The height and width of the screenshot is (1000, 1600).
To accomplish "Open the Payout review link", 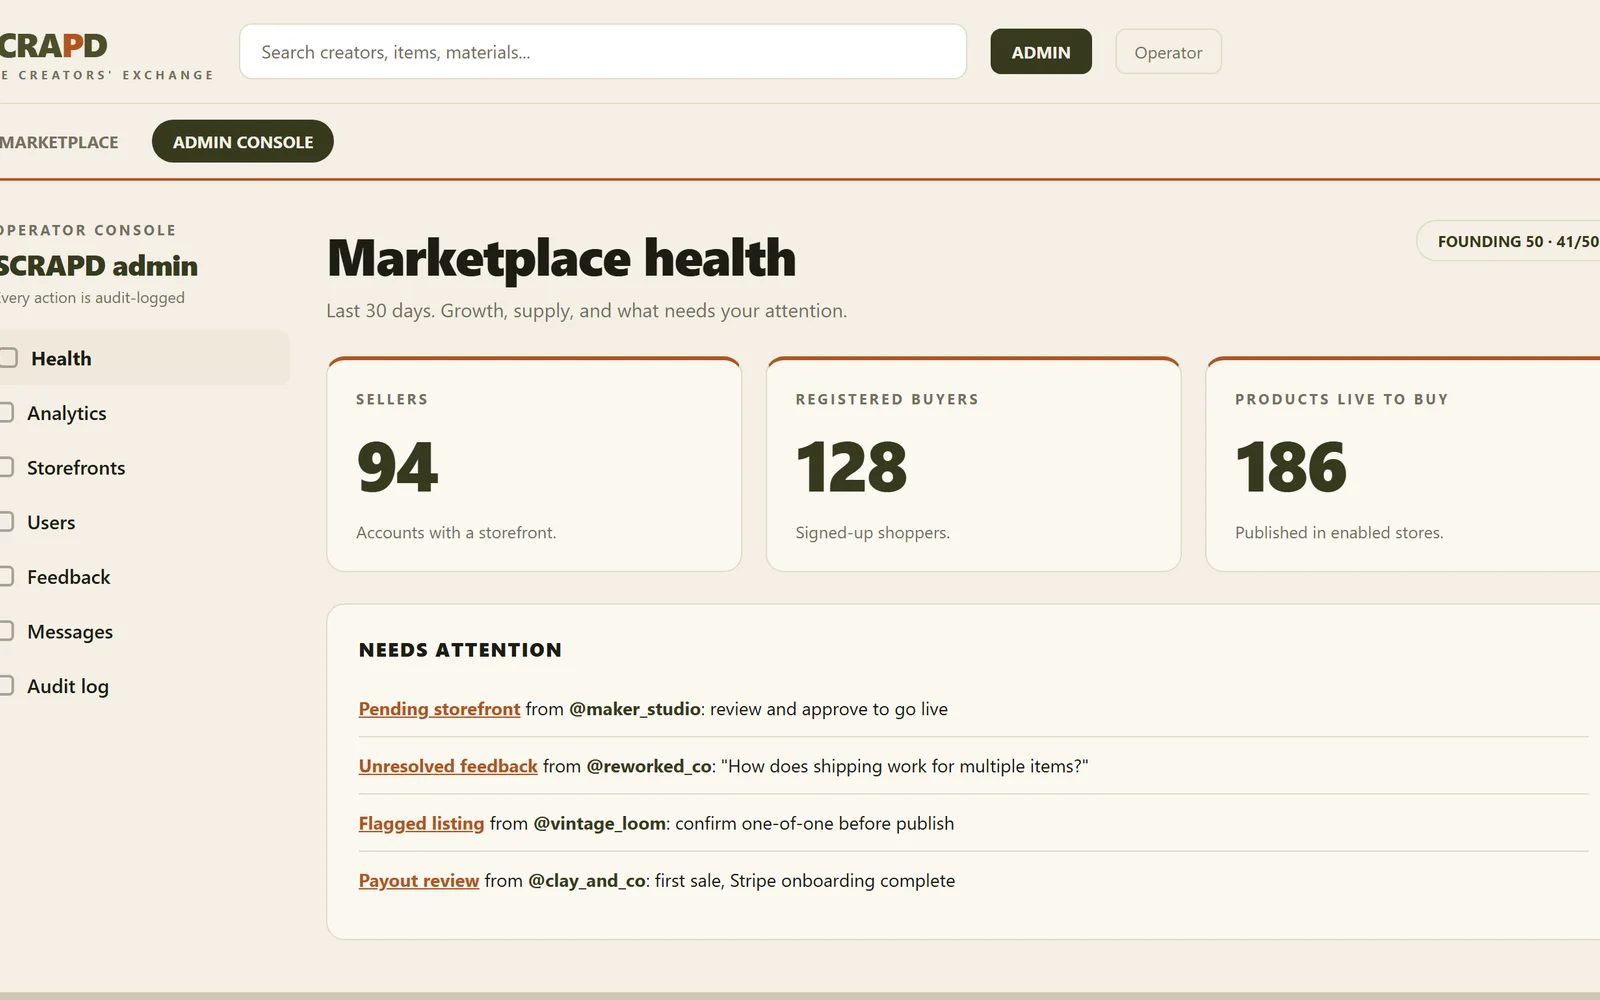I will click(419, 880).
